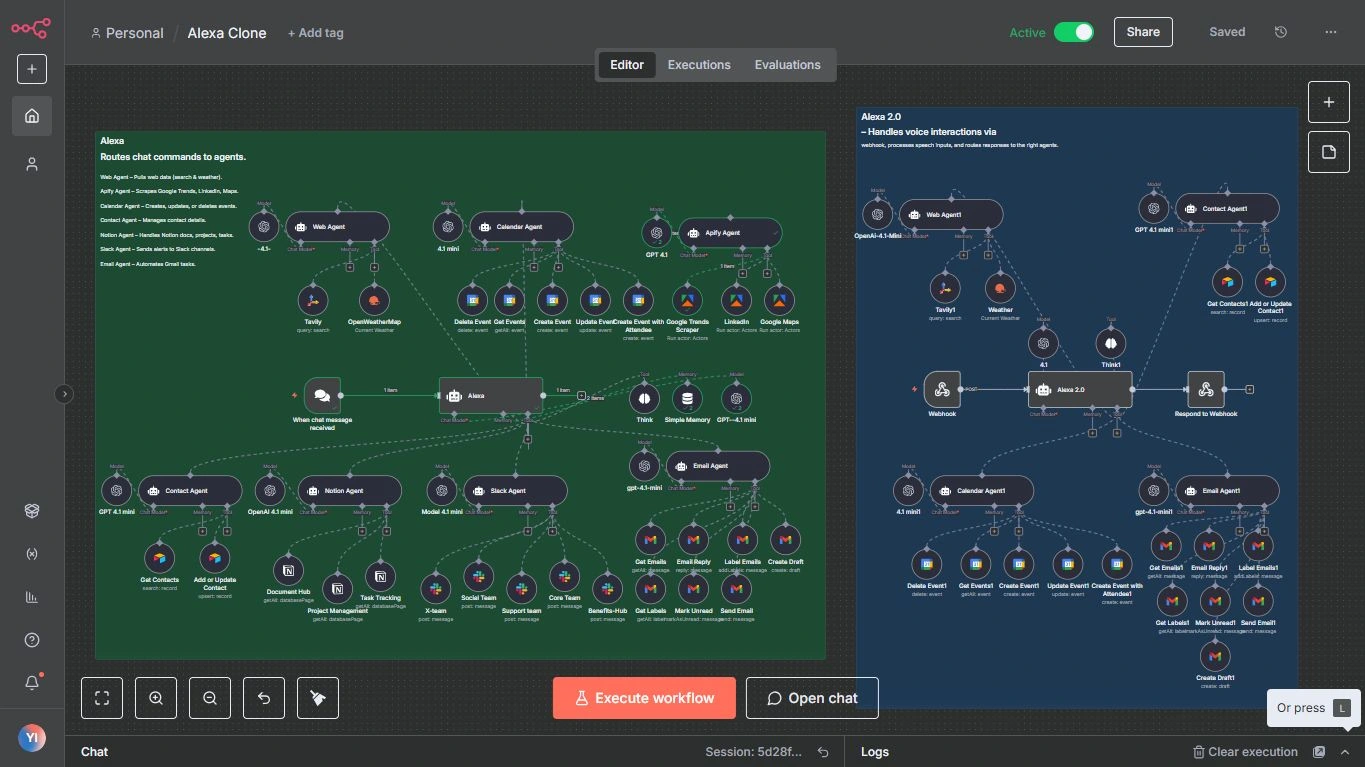Switch to the Executions tab

[x=699, y=65]
